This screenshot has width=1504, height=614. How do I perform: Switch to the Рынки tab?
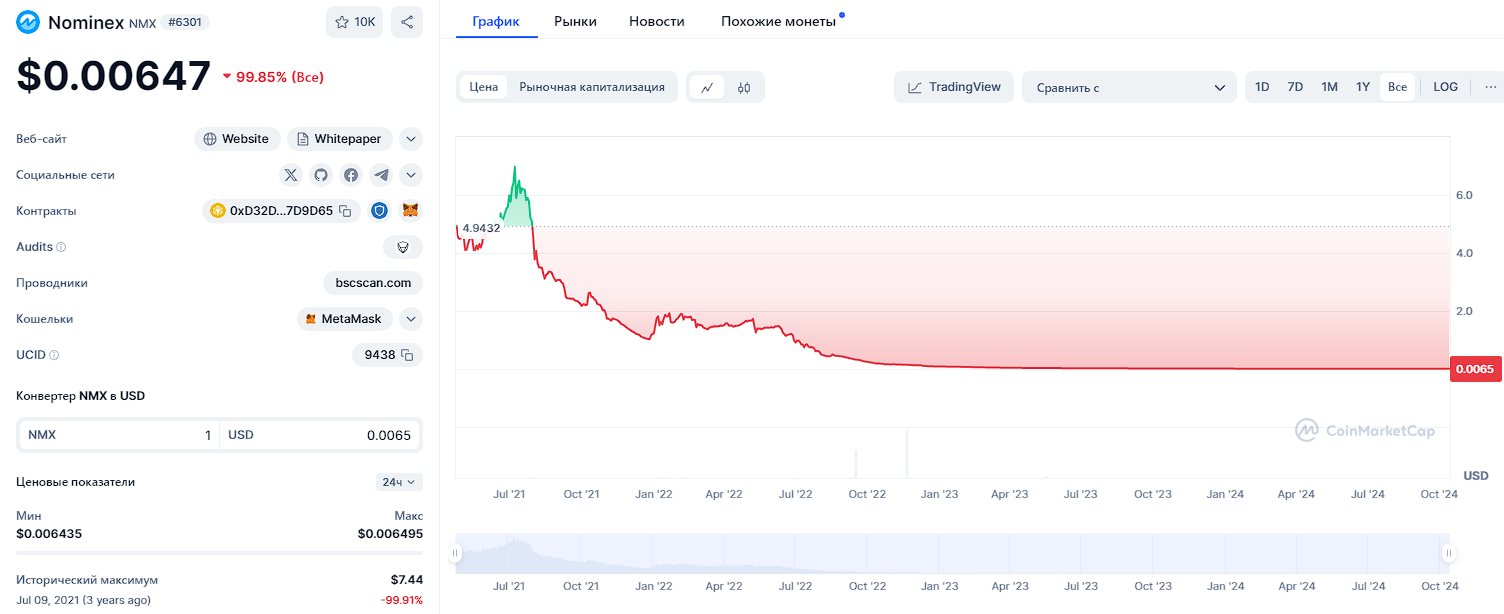pyautogui.click(x=575, y=21)
